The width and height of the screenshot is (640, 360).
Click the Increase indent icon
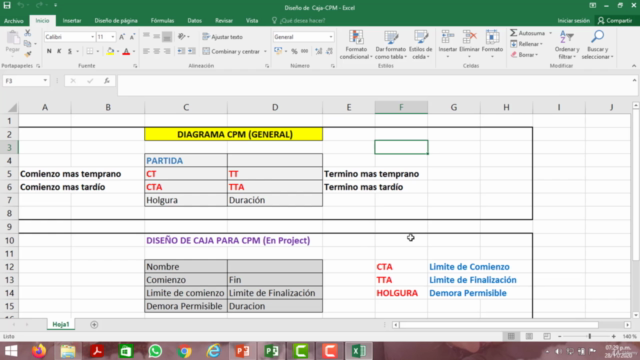click(x=191, y=51)
